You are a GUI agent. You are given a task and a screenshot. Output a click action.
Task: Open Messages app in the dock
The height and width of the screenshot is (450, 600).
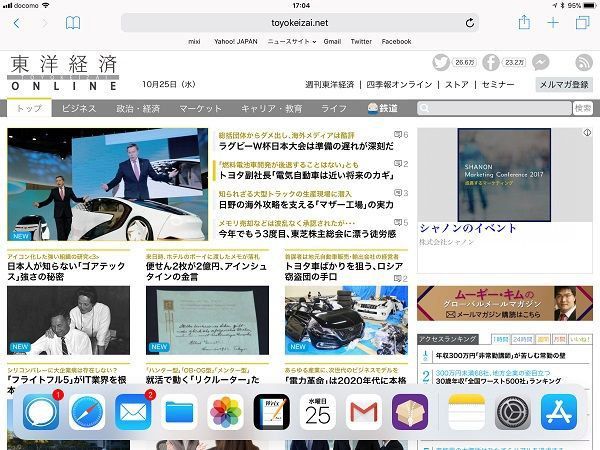[41, 412]
